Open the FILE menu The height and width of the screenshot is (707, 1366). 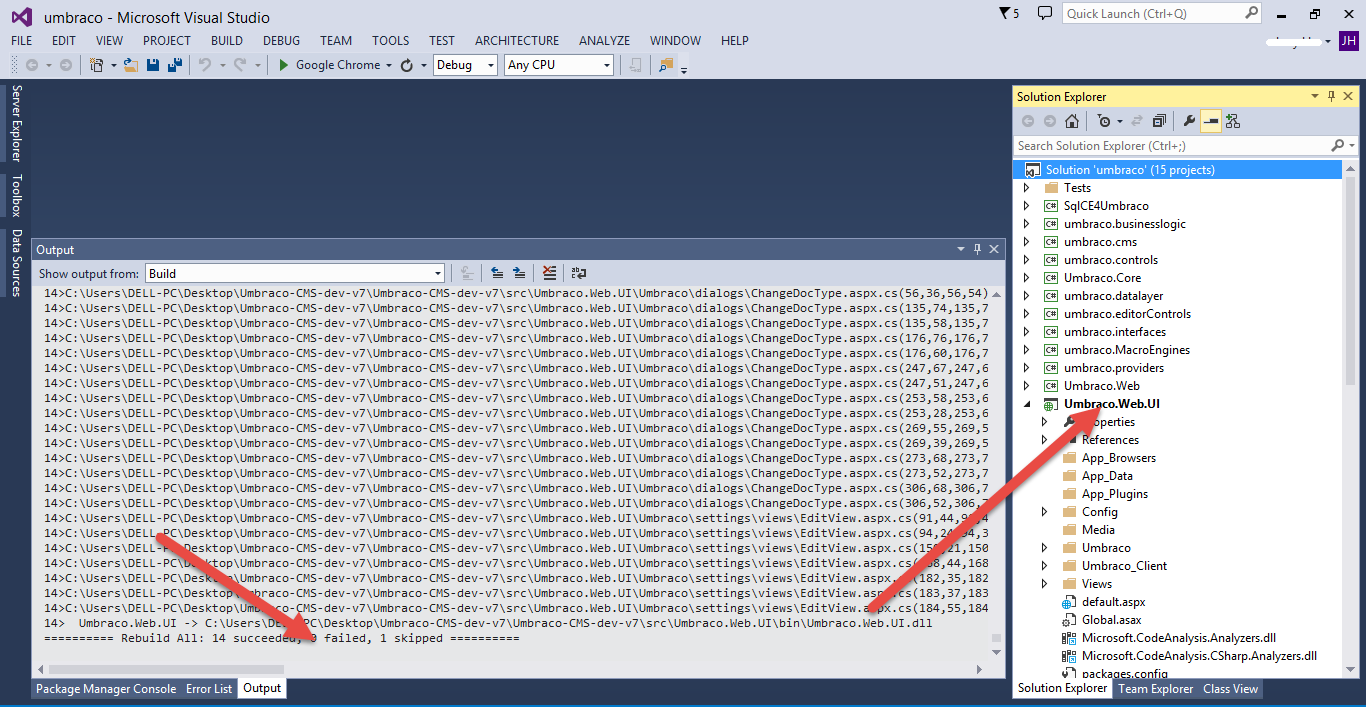22,41
